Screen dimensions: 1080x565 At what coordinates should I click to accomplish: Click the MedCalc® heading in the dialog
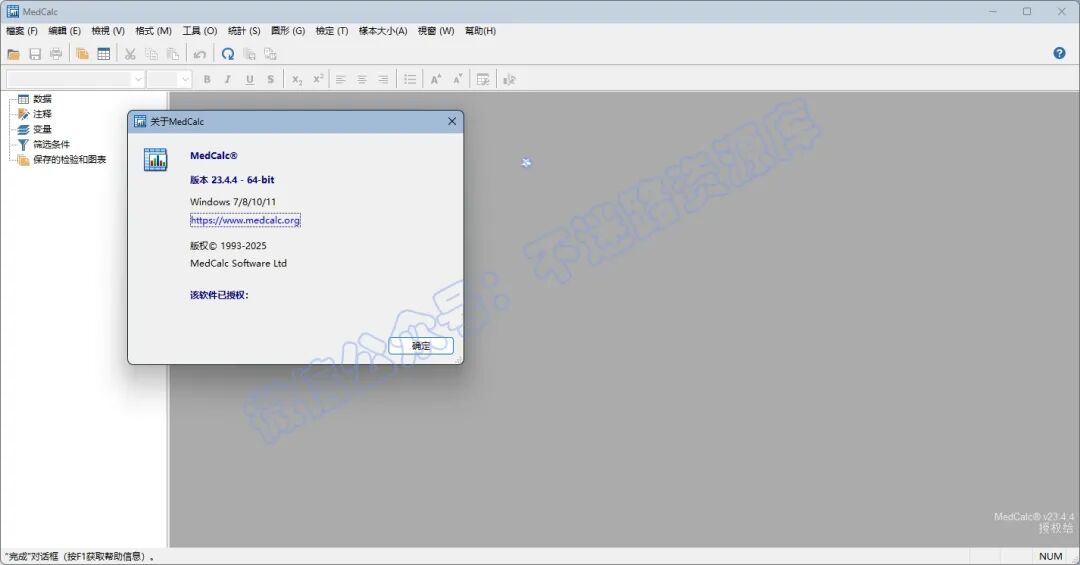click(214, 156)
